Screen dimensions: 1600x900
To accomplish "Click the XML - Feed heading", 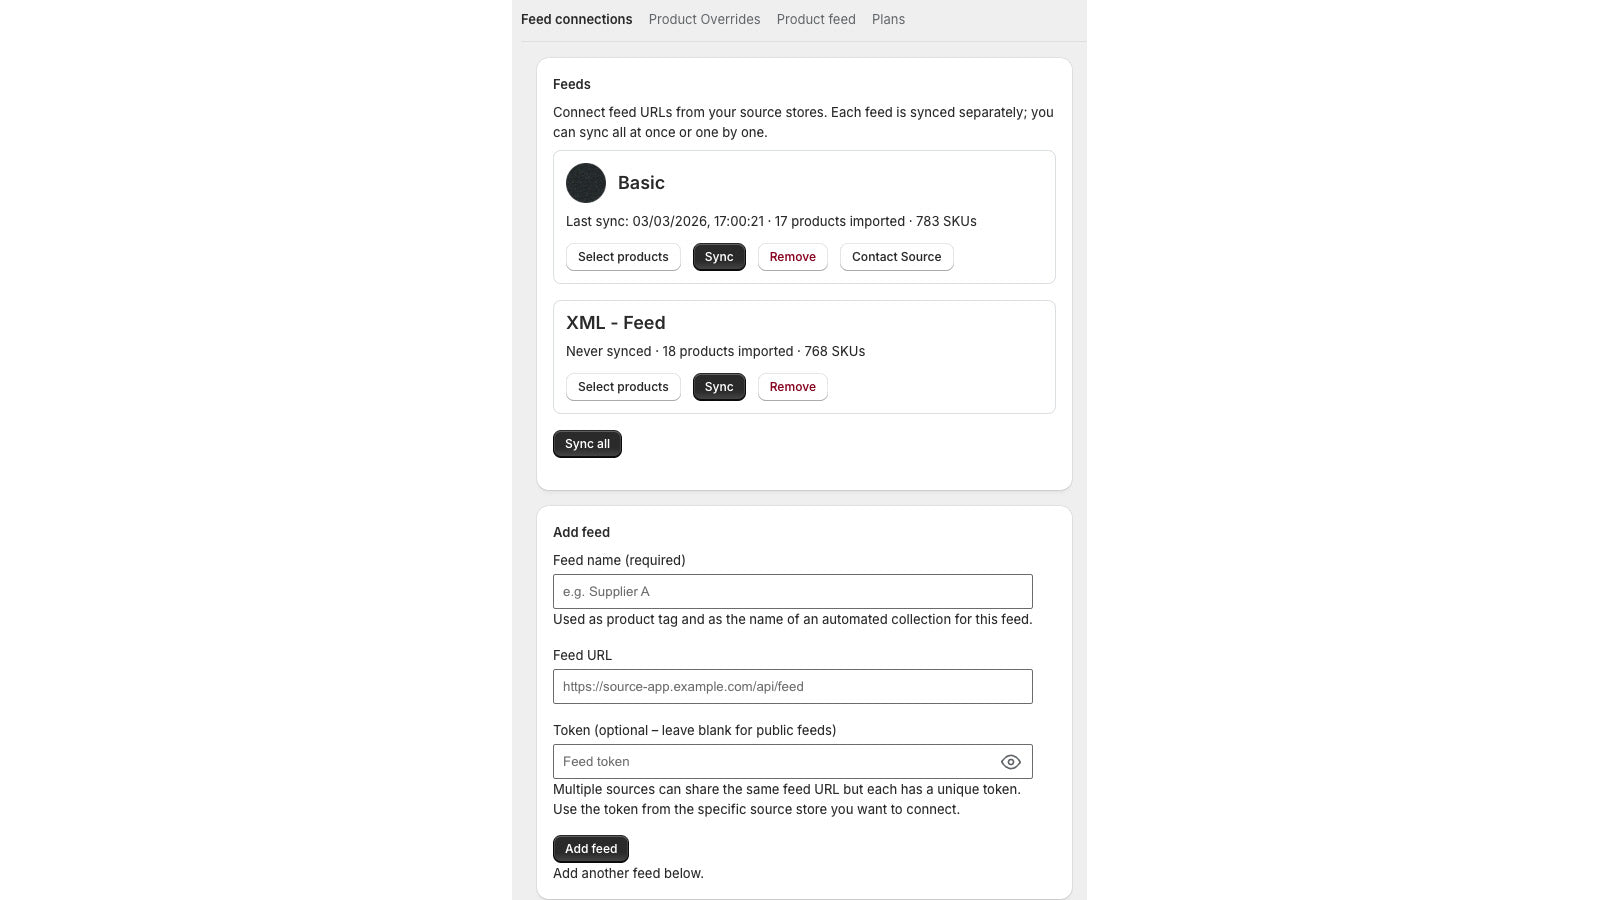I will 615,323.
